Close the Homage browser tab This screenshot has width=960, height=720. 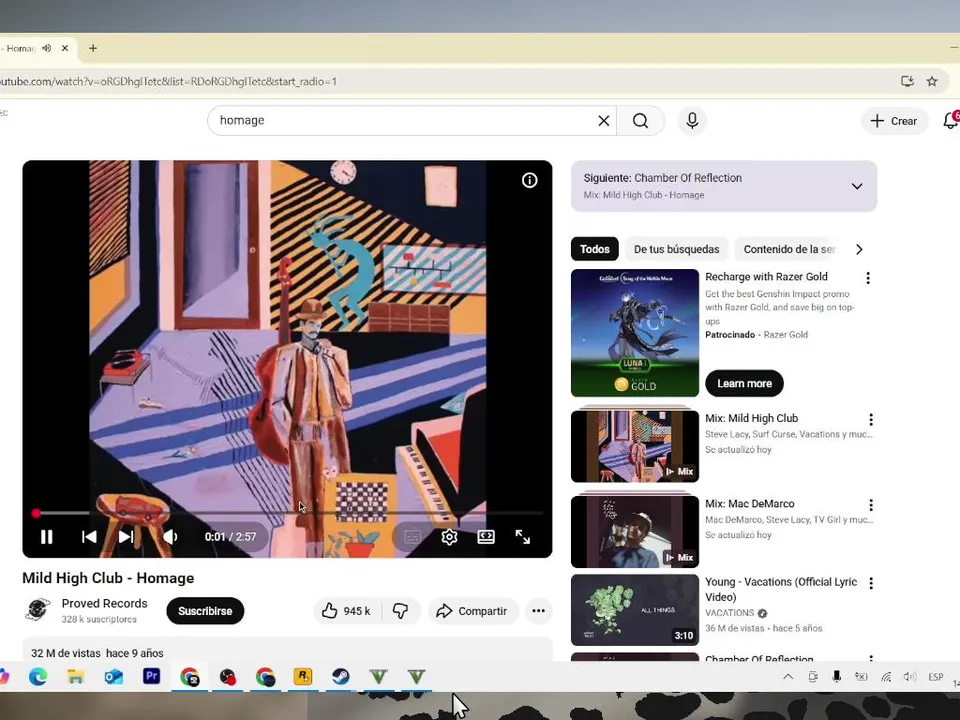[x=65, y=48]
